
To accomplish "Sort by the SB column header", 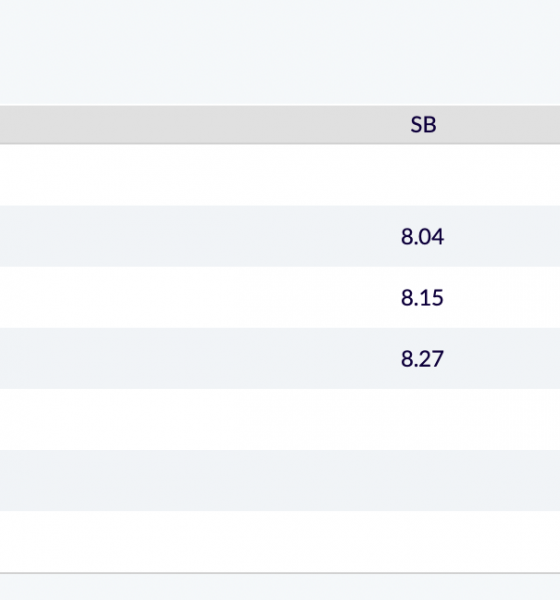I will tap(423, 125).
